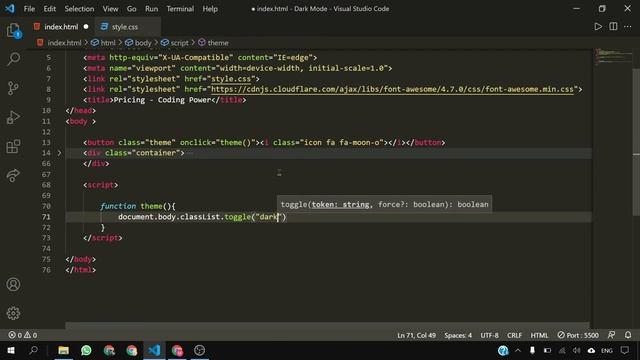This screenshot has width=640, height=360.
Task: Expand the folded container div at line 14
Action: click(59, 153)
